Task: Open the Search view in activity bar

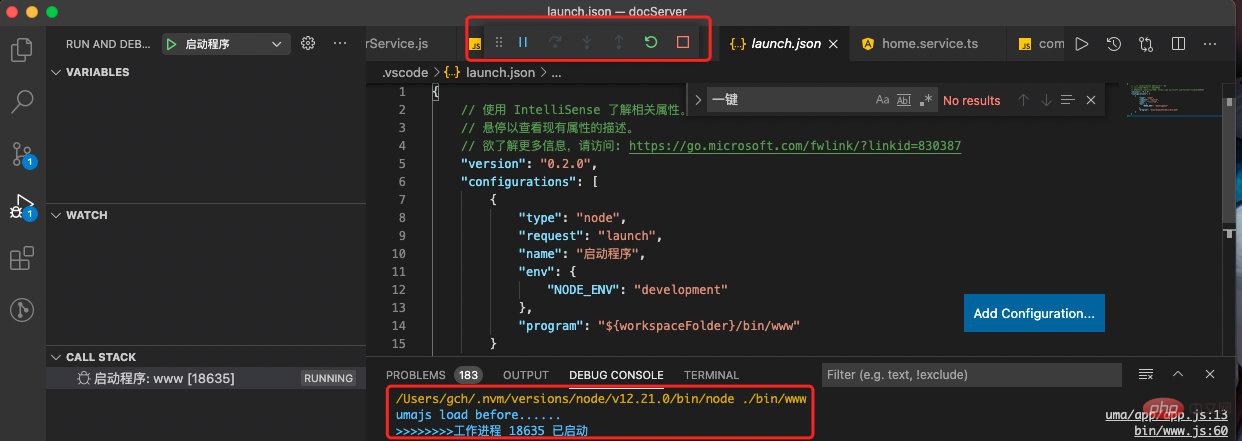Action: (21, 101)
